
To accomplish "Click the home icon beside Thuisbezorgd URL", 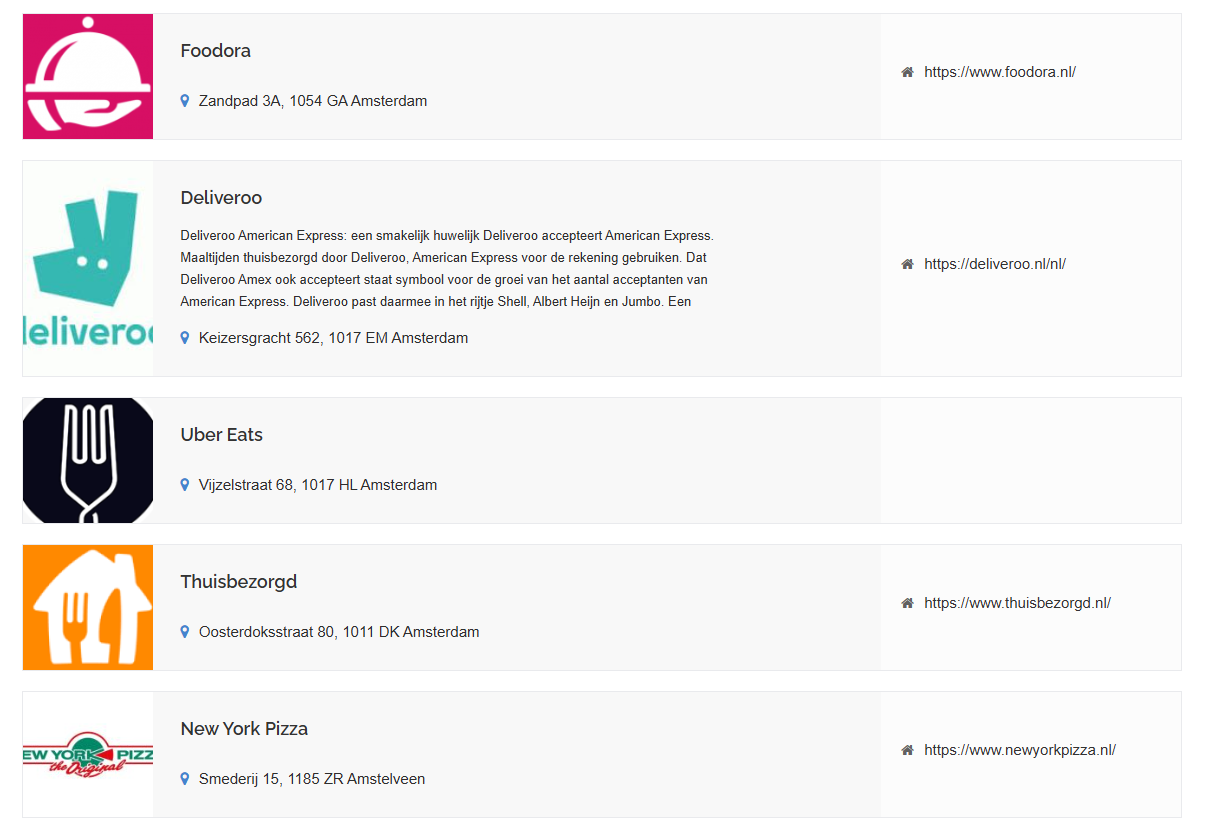I will tap(907, 603).
